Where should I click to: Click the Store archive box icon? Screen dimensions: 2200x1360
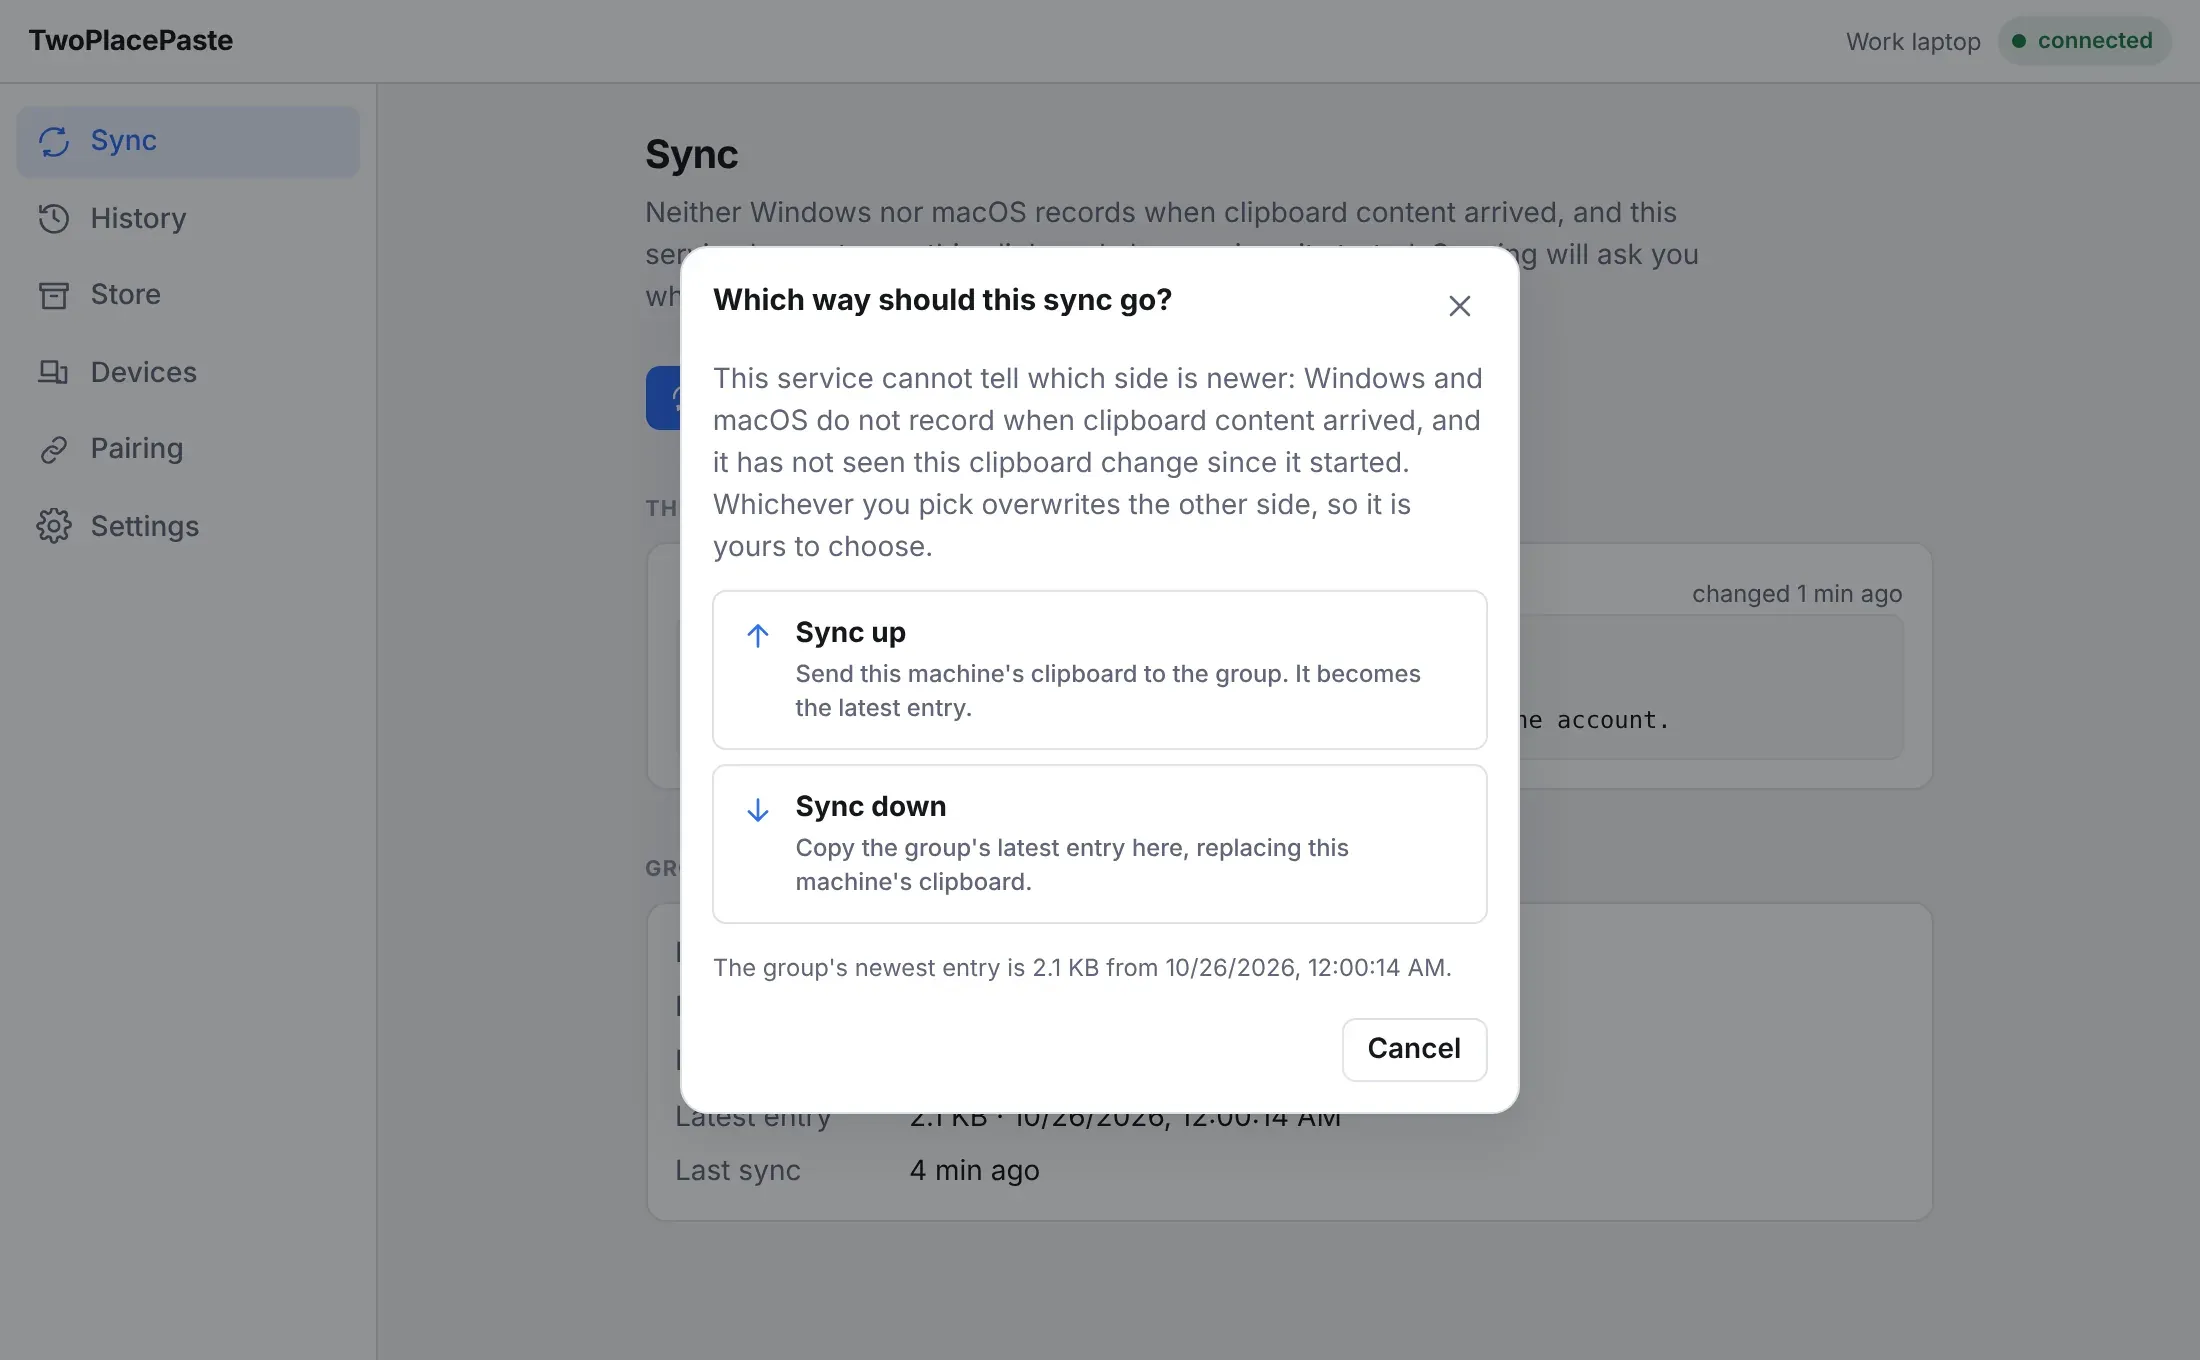[54, 295]
